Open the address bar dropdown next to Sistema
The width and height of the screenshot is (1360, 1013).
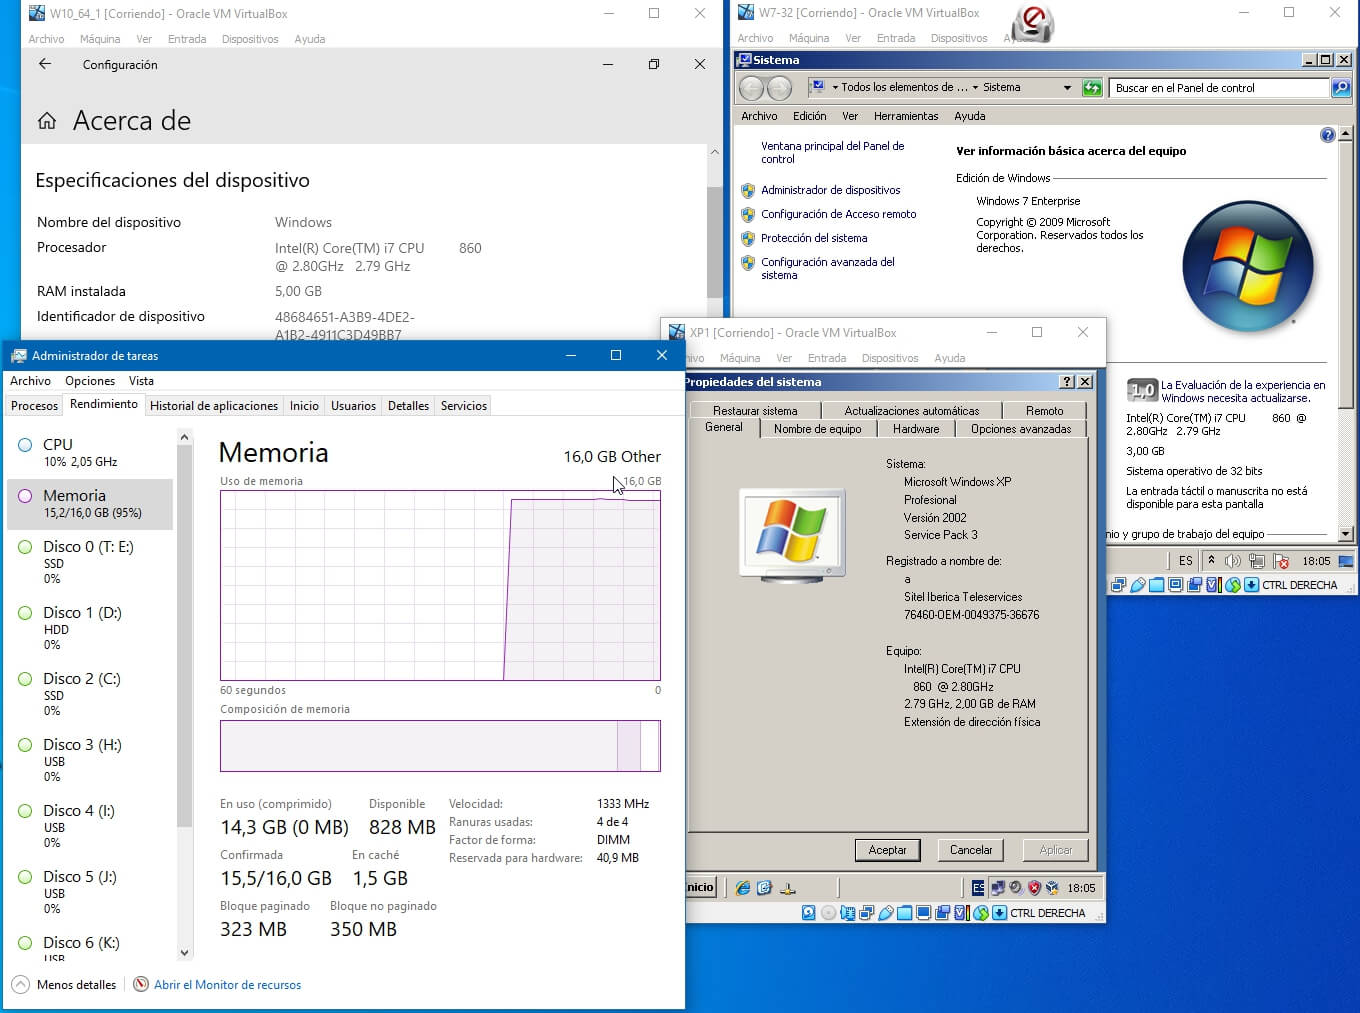pos(1067,88)
